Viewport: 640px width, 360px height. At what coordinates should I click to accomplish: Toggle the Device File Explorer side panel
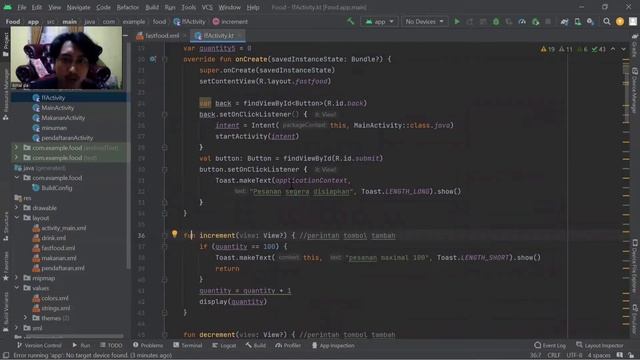[x=634, y=265]
